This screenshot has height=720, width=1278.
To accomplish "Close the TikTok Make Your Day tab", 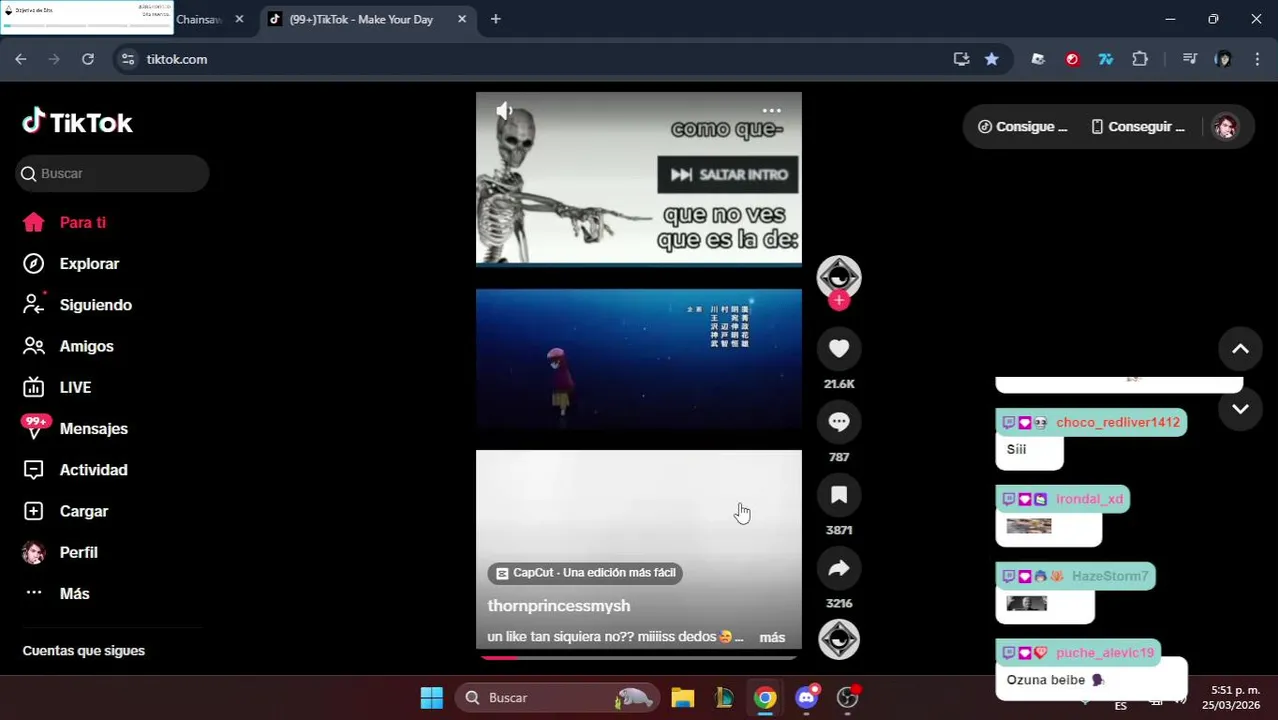I will [461, 19].
